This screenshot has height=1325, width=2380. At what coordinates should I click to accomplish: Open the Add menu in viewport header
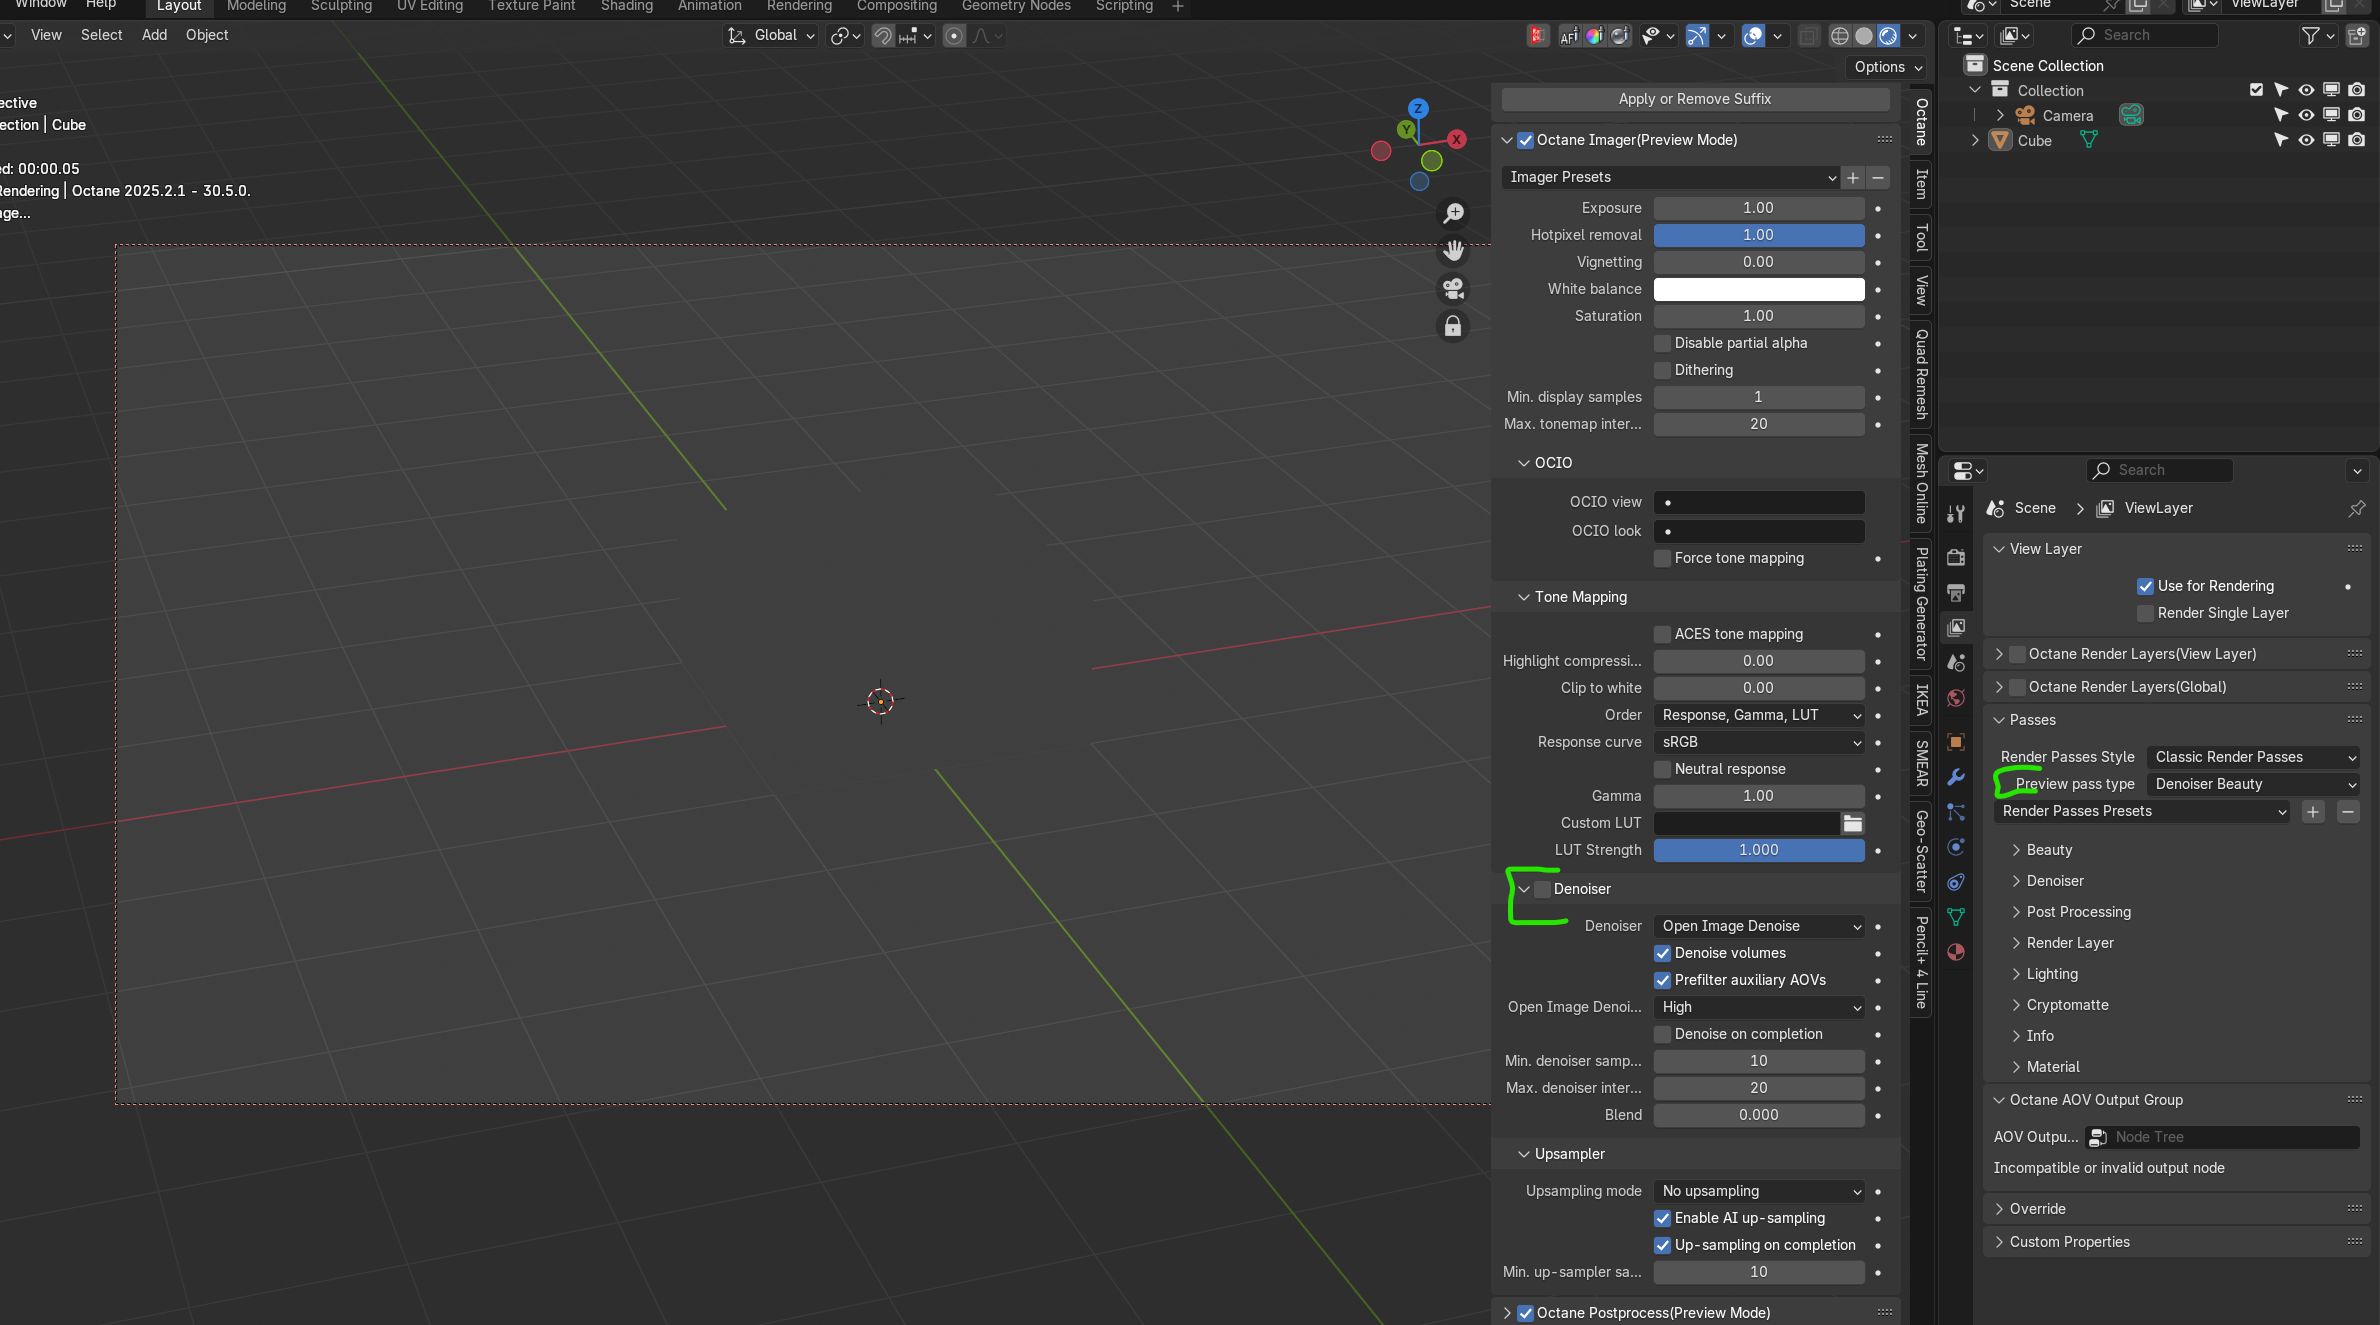coord(154,35)
